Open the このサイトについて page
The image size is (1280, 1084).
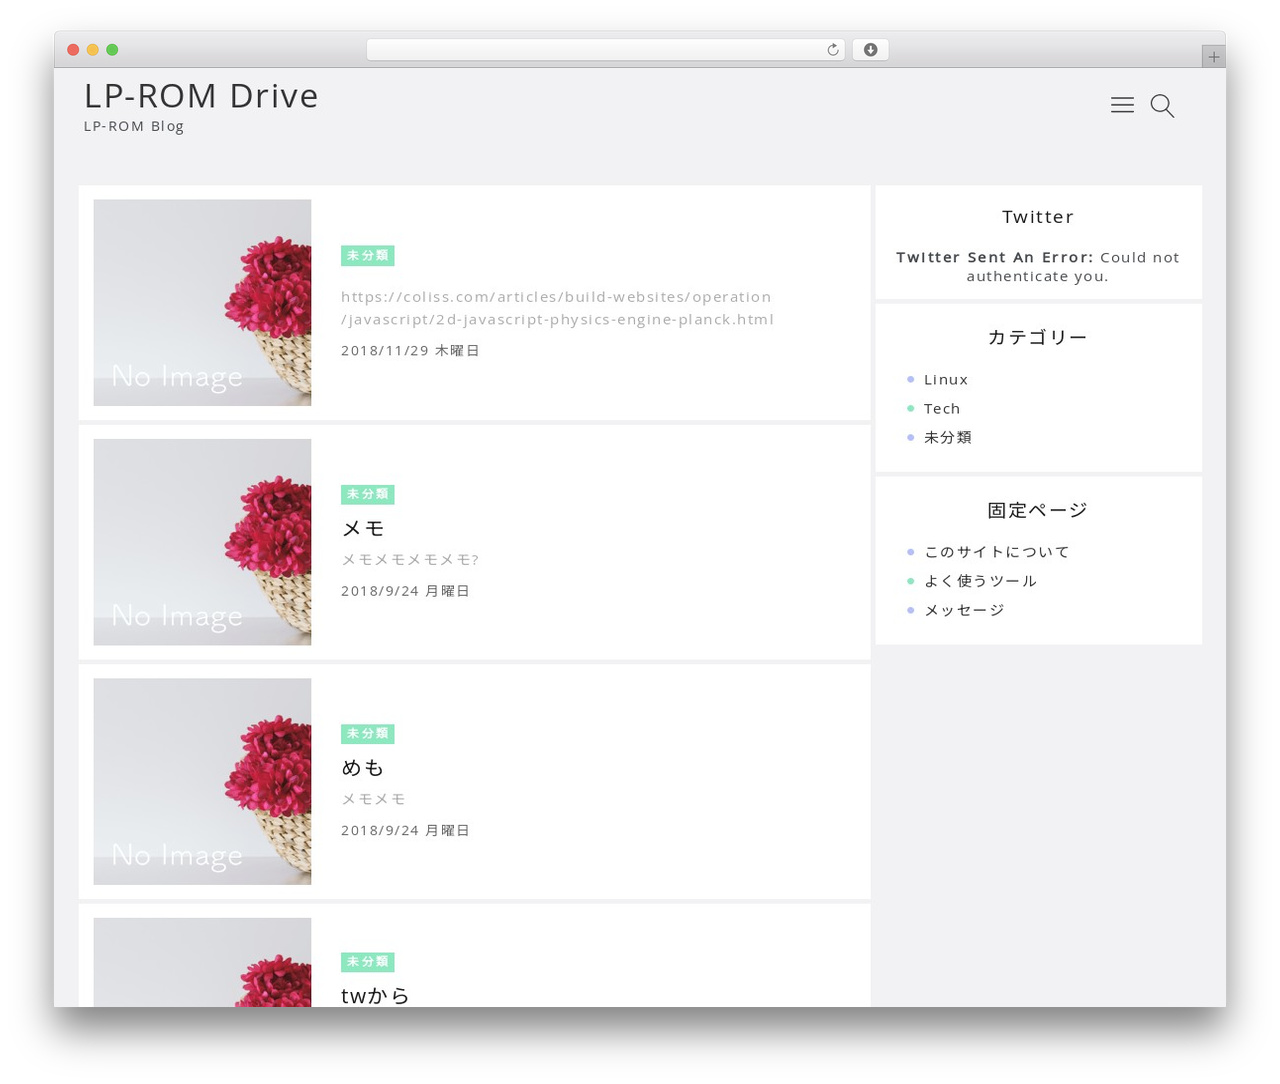(x=997, y=552)
